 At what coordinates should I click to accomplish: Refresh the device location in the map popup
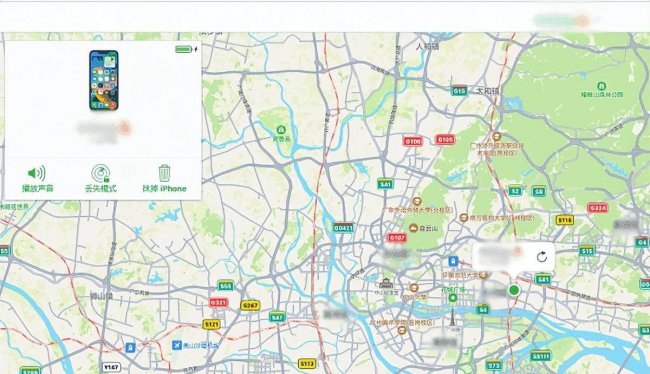pyautogui.click(x=542, y=257)
